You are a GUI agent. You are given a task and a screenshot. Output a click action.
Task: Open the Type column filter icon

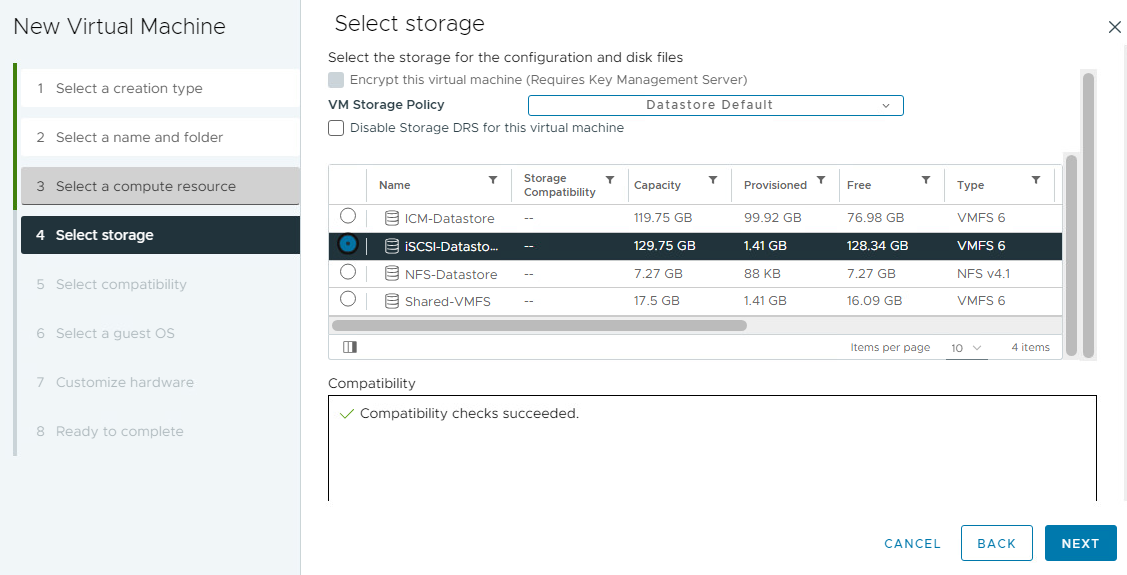tap(1036, 180)
